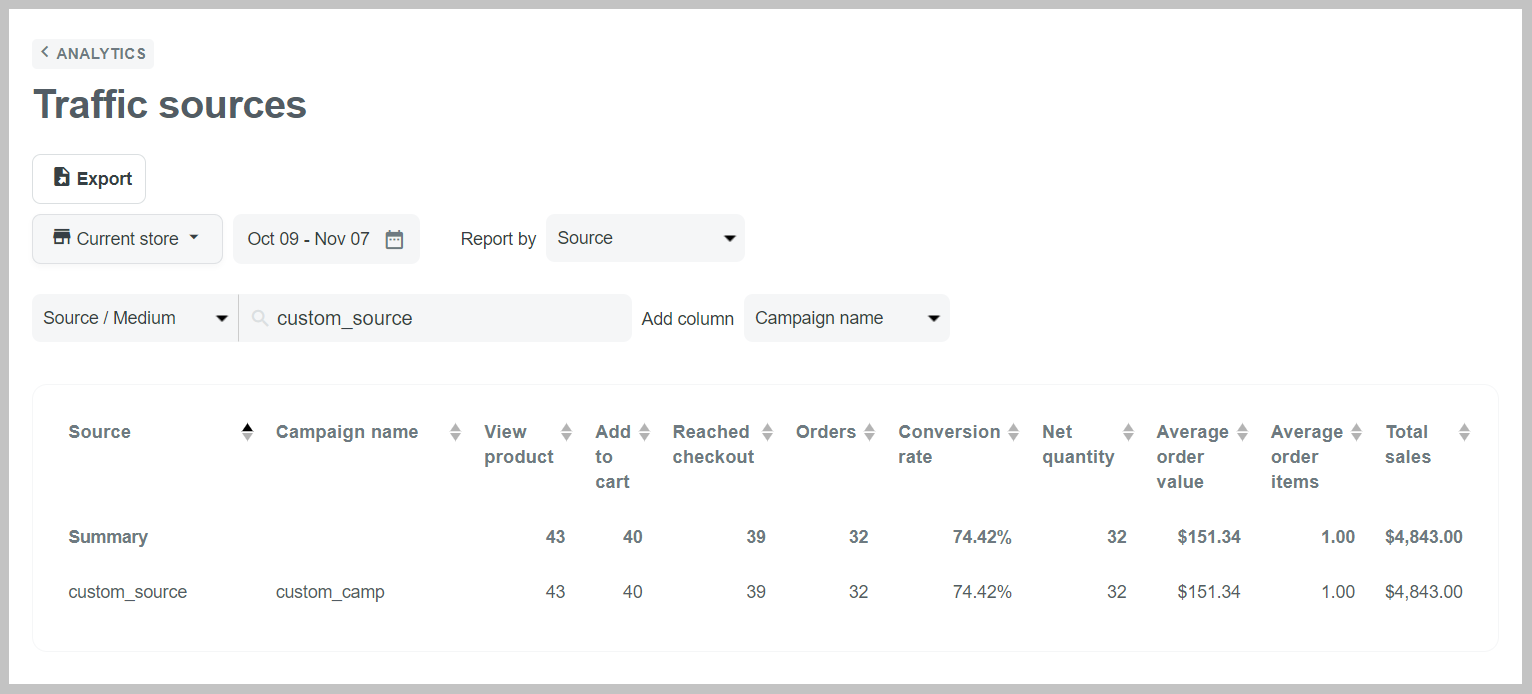
Task: Click the Average order items header
Action: coord(1306,457)
